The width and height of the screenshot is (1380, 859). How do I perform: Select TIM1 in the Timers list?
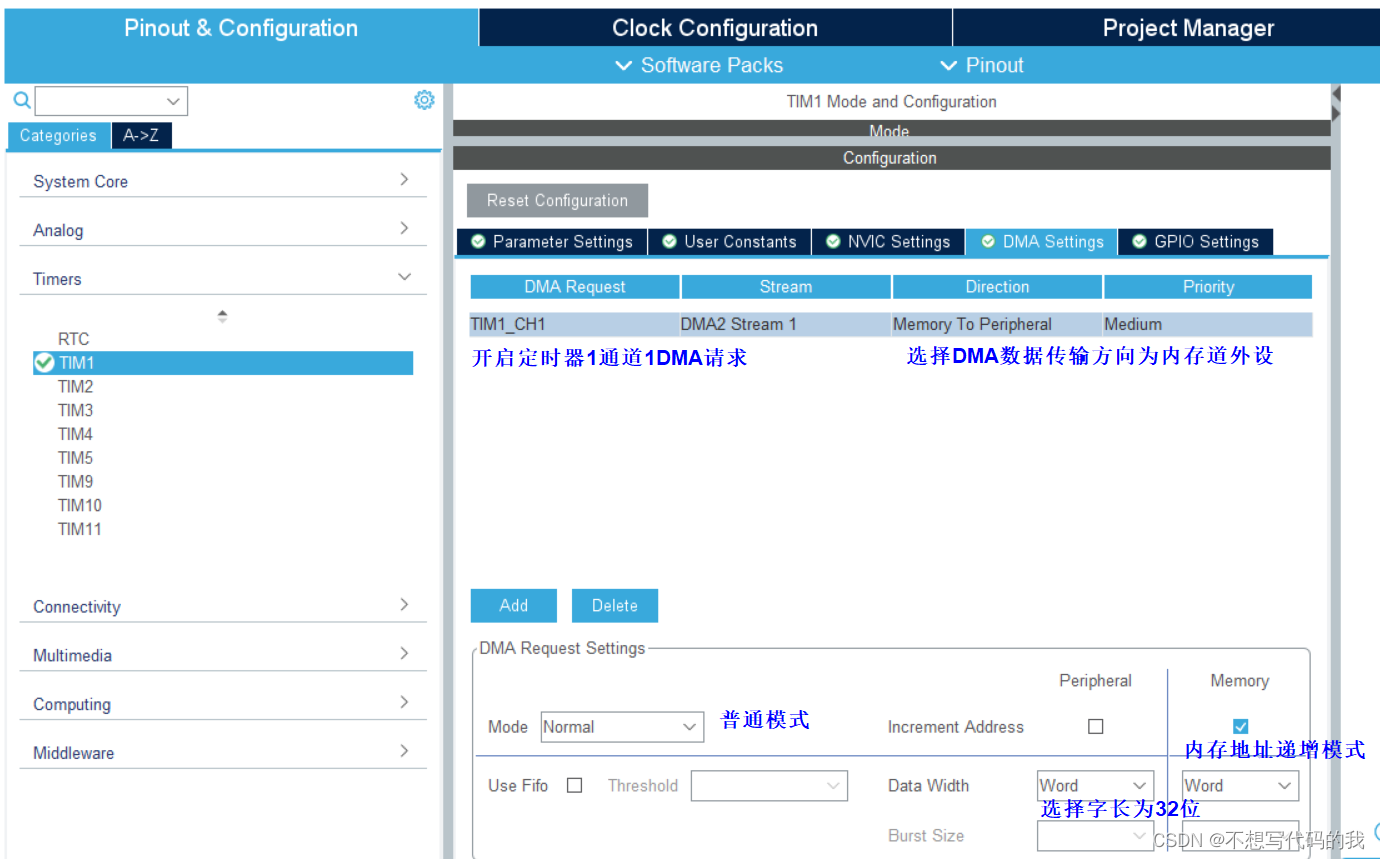[223, 363]
